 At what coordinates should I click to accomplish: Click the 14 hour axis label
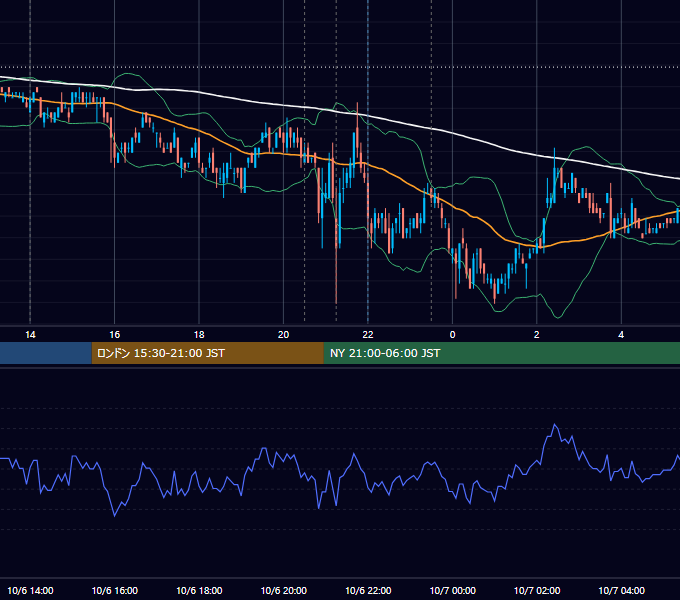(x=30, y=335)
